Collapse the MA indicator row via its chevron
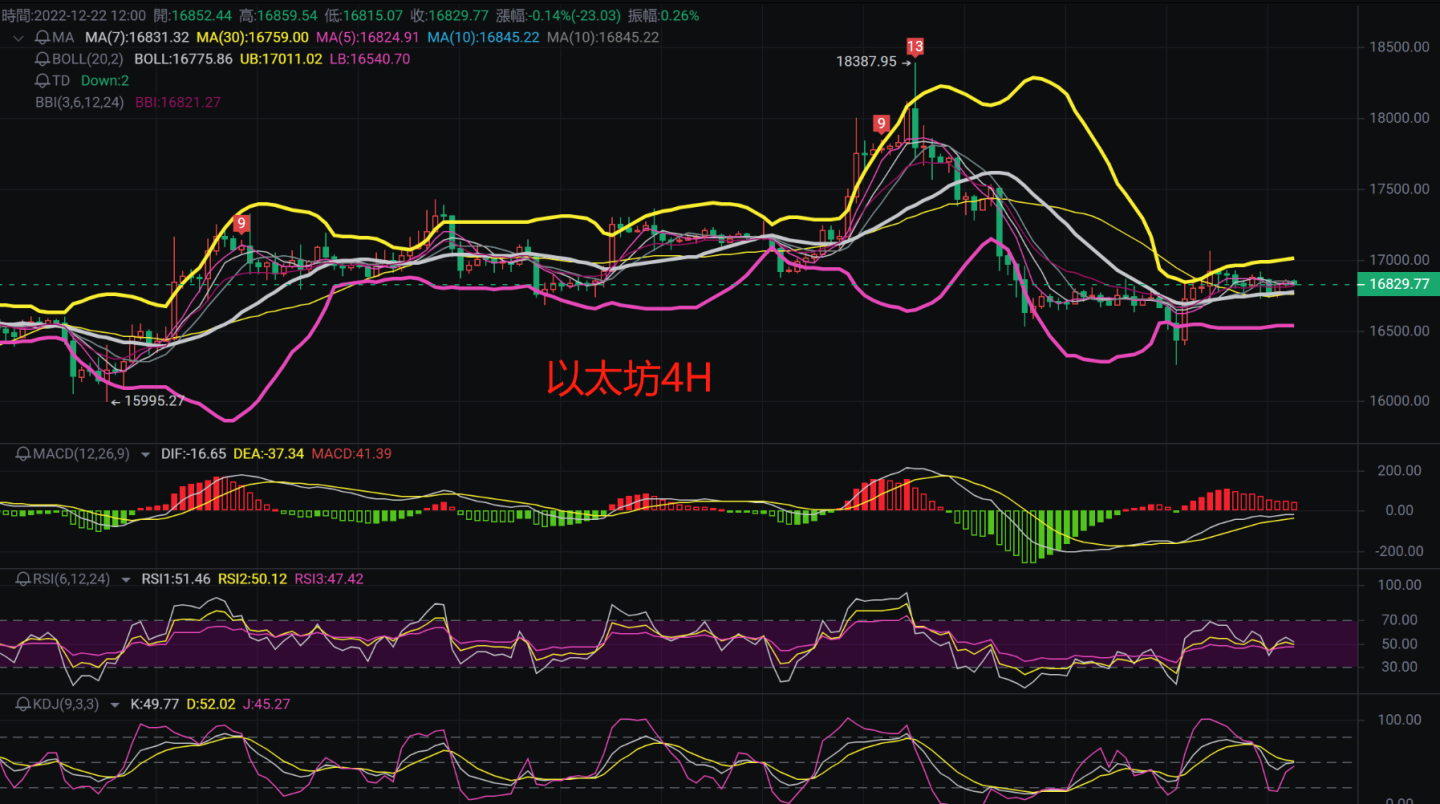The width and height of the screenshot is (1440, 804). point(17,36)
